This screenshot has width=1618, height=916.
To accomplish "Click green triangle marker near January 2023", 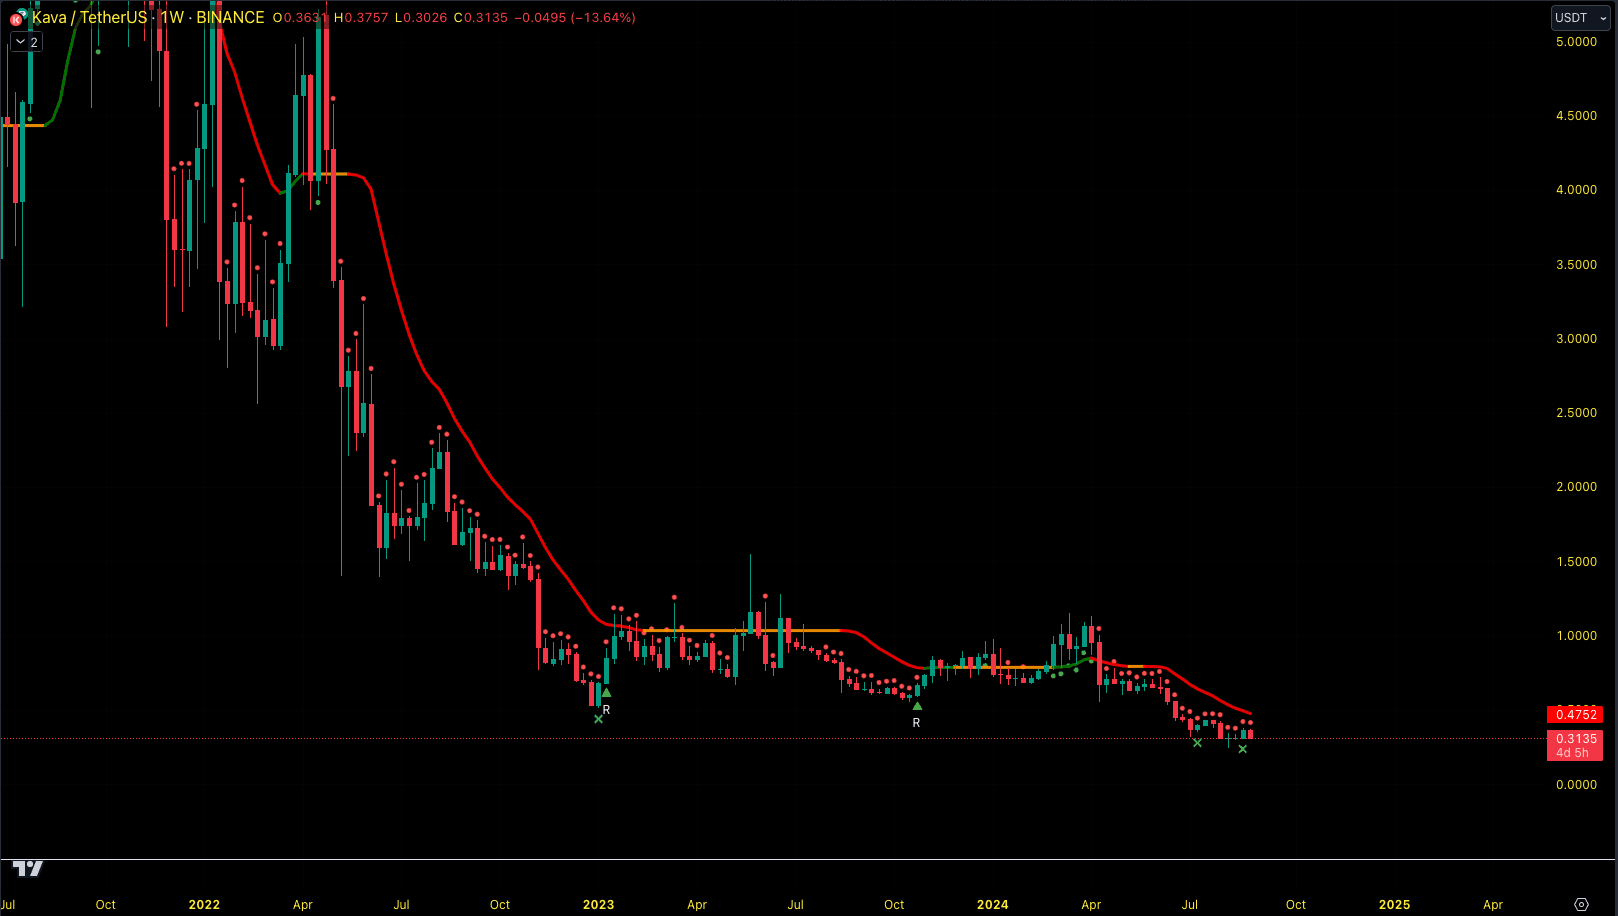I will click(x=606, y=692).
